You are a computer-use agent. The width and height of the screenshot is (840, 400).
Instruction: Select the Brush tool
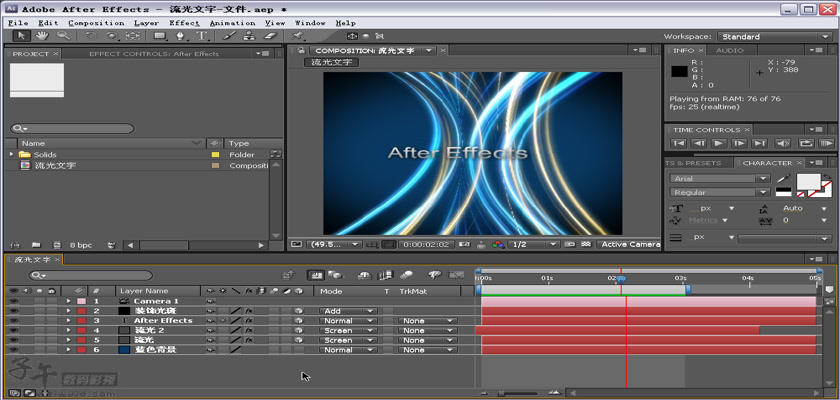pos(229,36)
